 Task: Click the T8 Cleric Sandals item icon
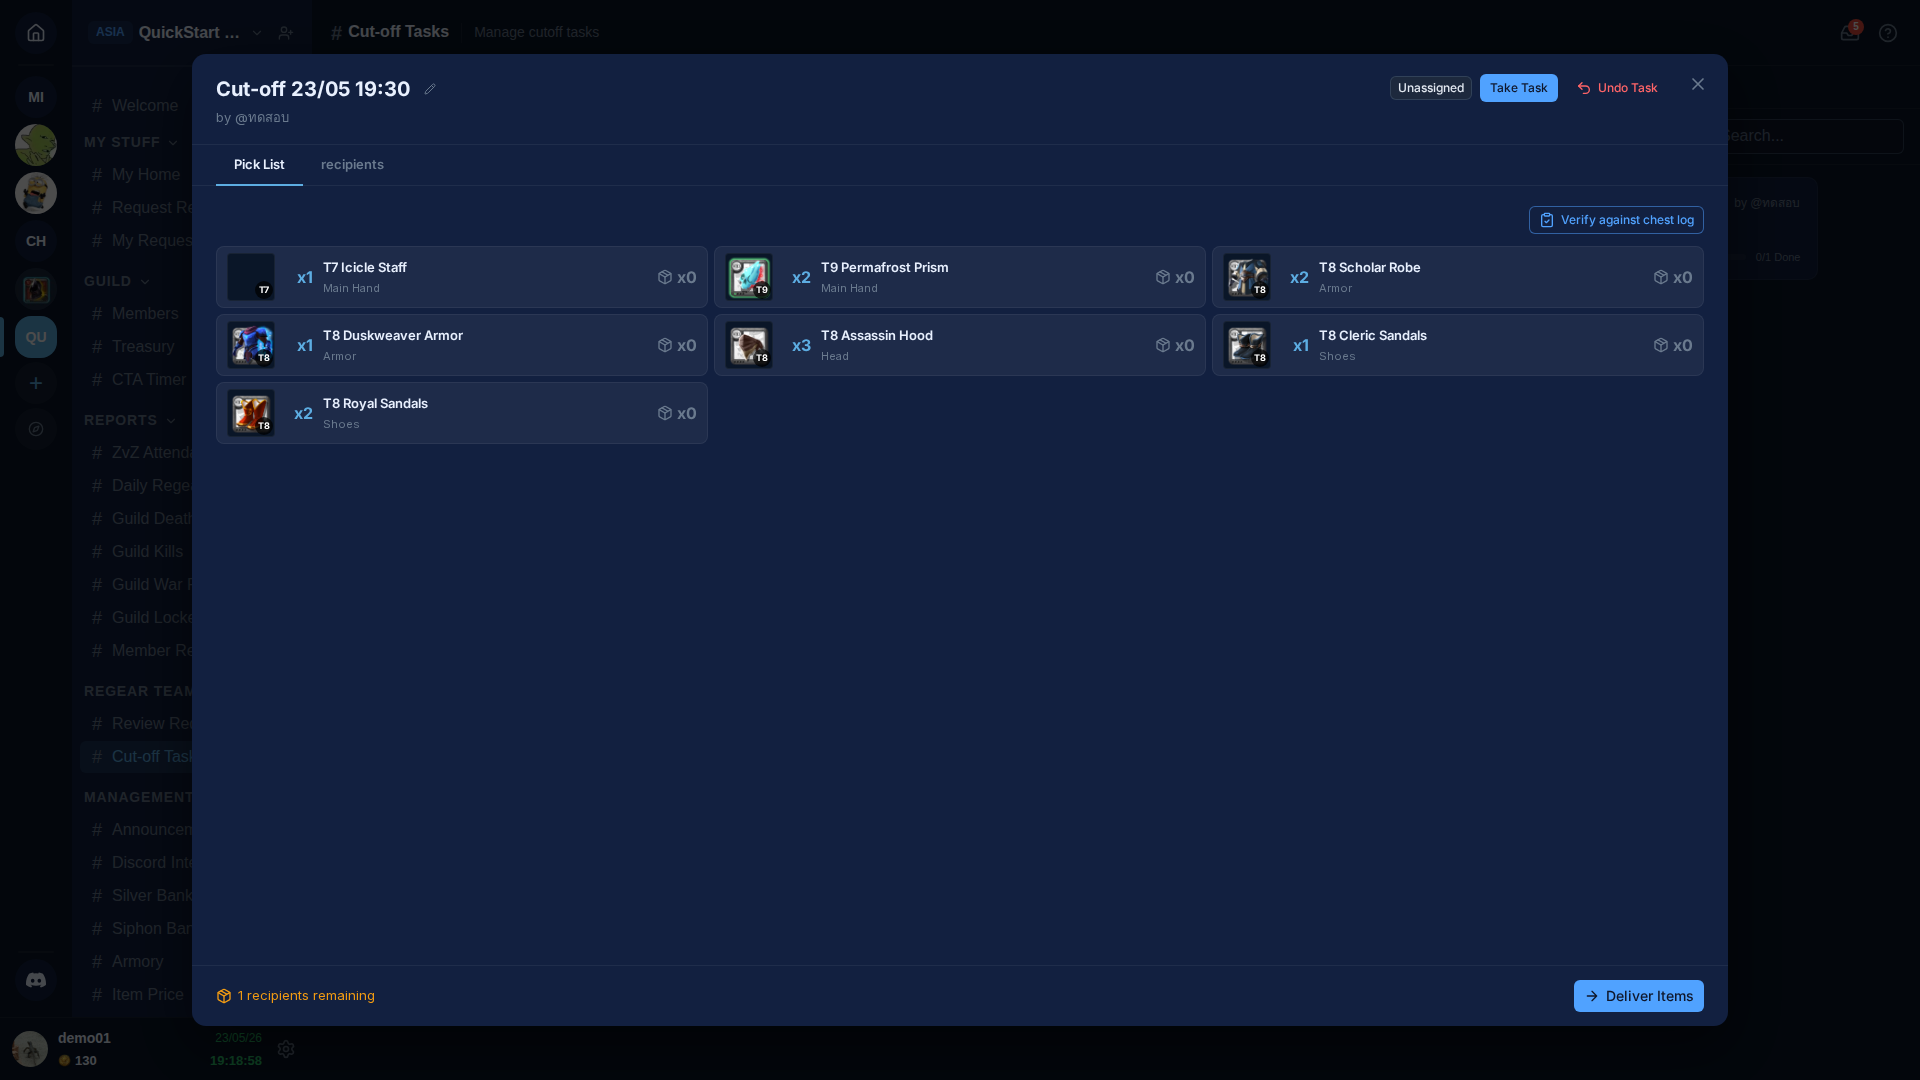pos(1247,345)
